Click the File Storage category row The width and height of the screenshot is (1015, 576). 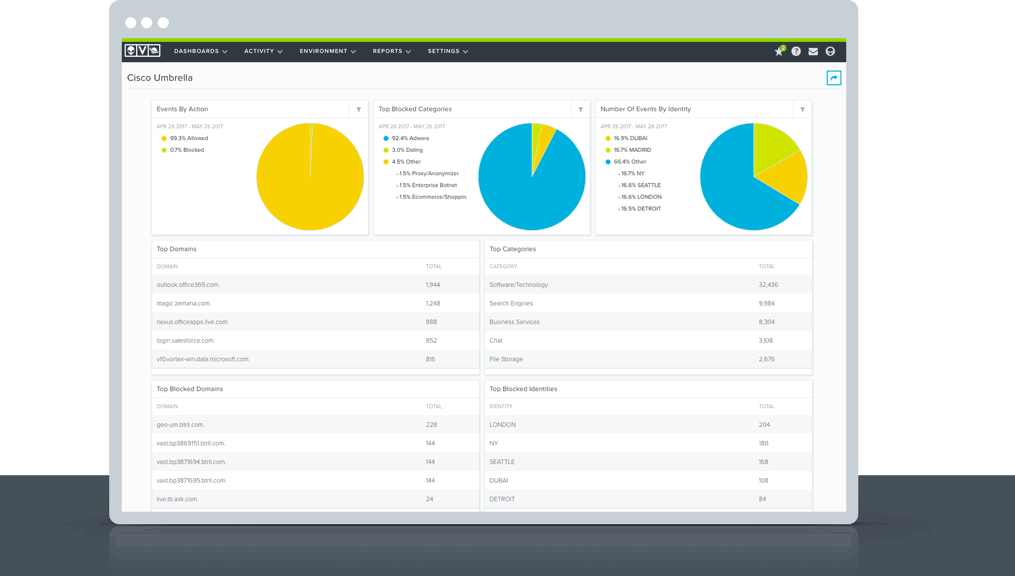[649, 359]
